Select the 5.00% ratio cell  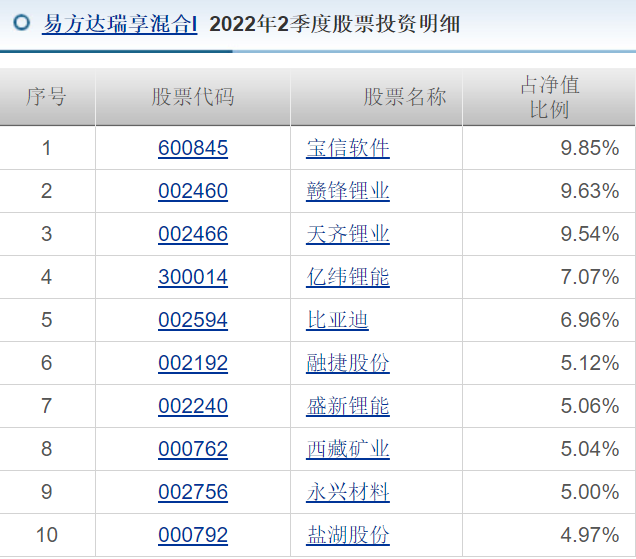point(549,492)
